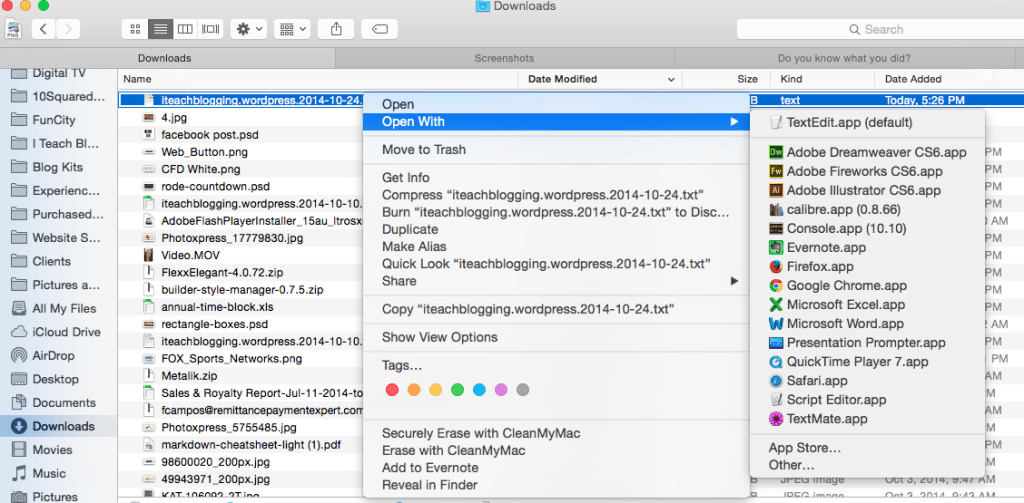The width and height of the screenshot is (1024, 503).
Task: Click the Share toolbar icon
Action: point(335,29)
